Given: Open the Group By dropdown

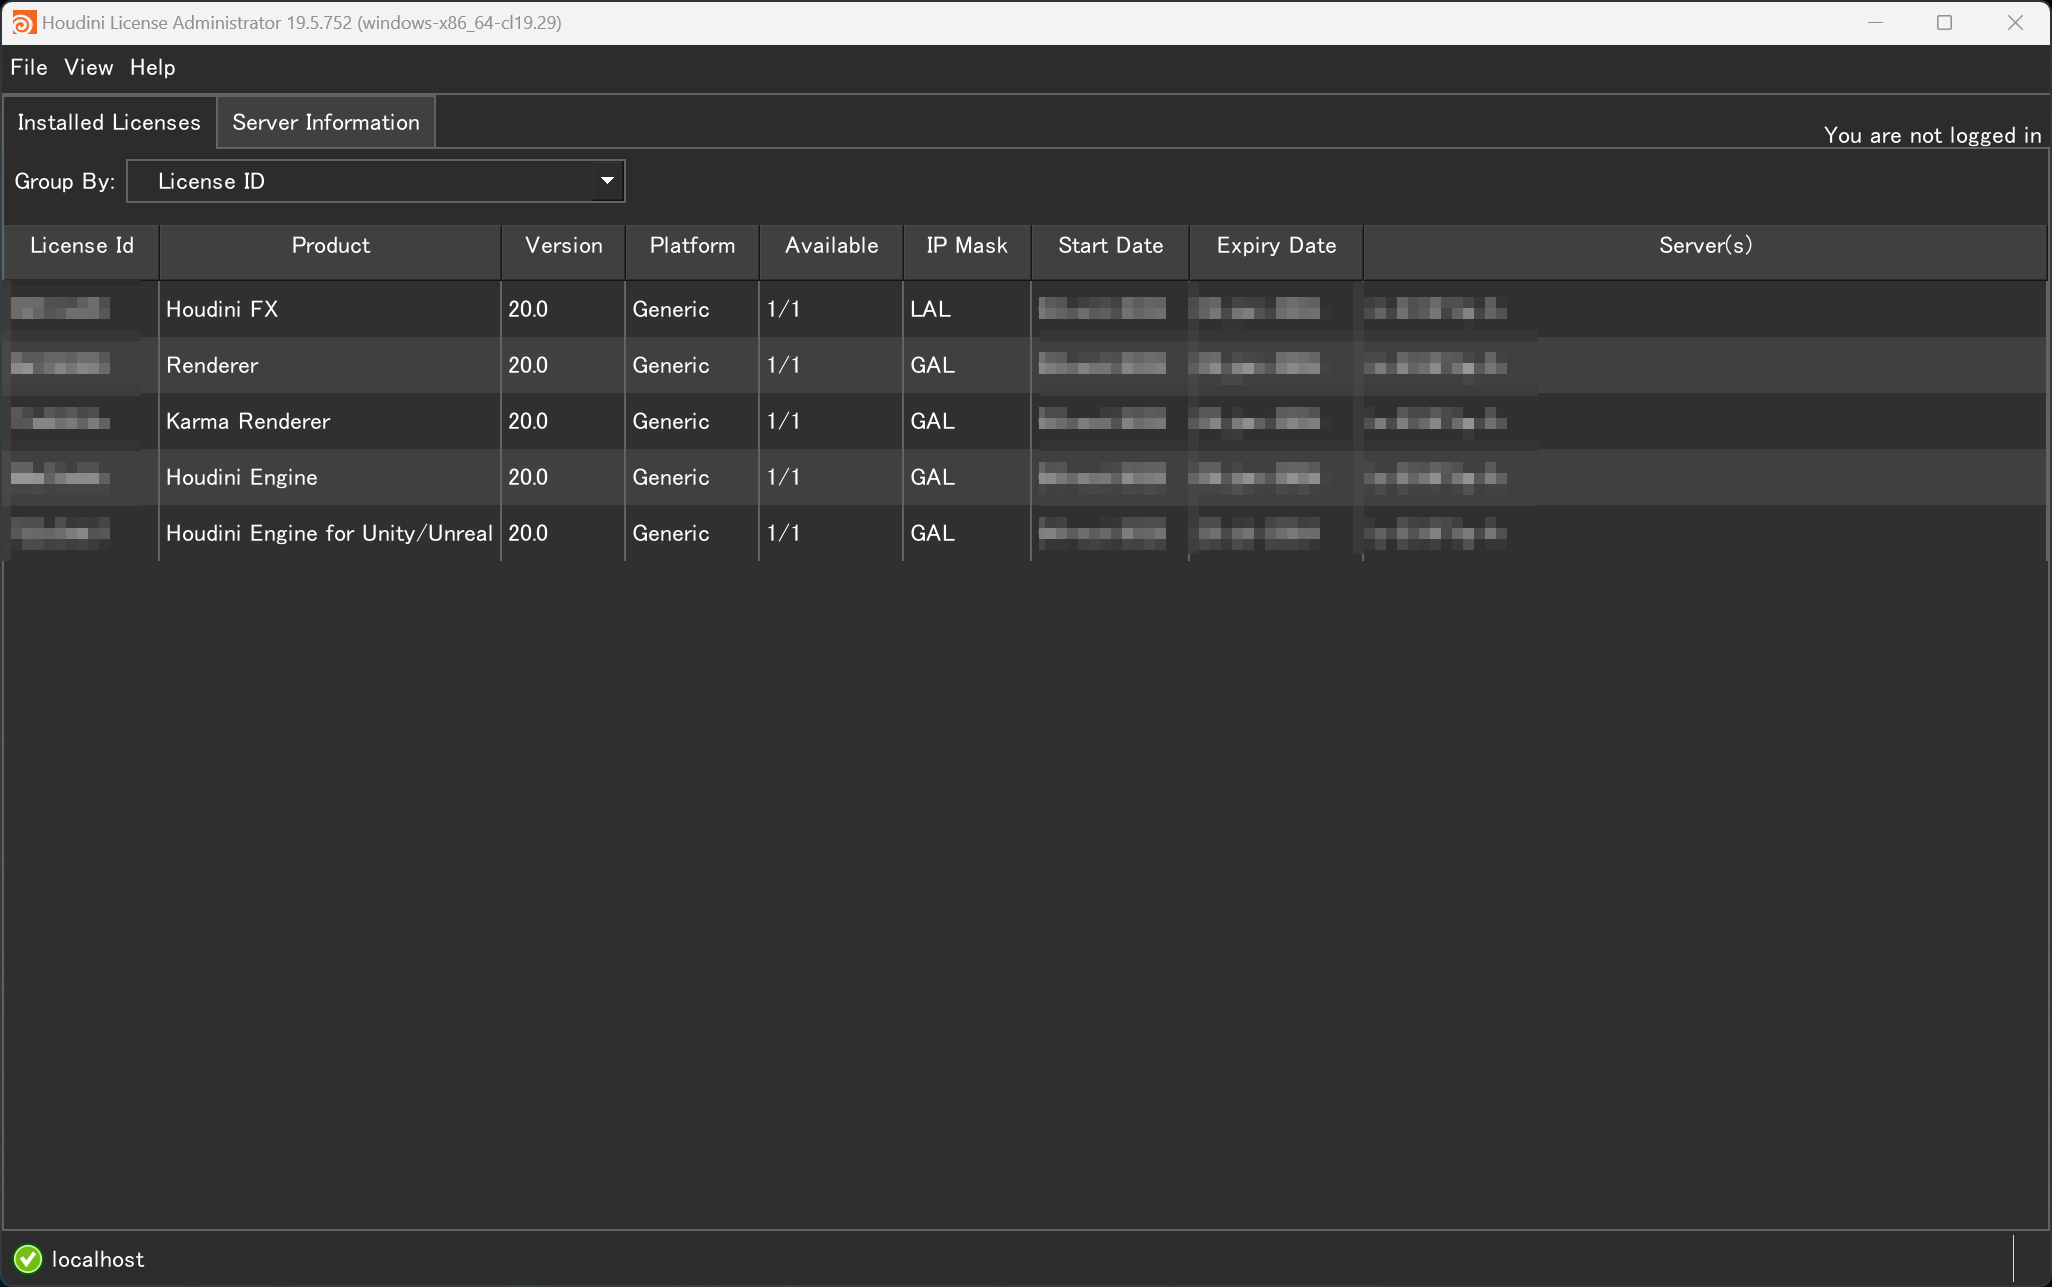Looking at the screenshot, I should click(x=375, y=181).
